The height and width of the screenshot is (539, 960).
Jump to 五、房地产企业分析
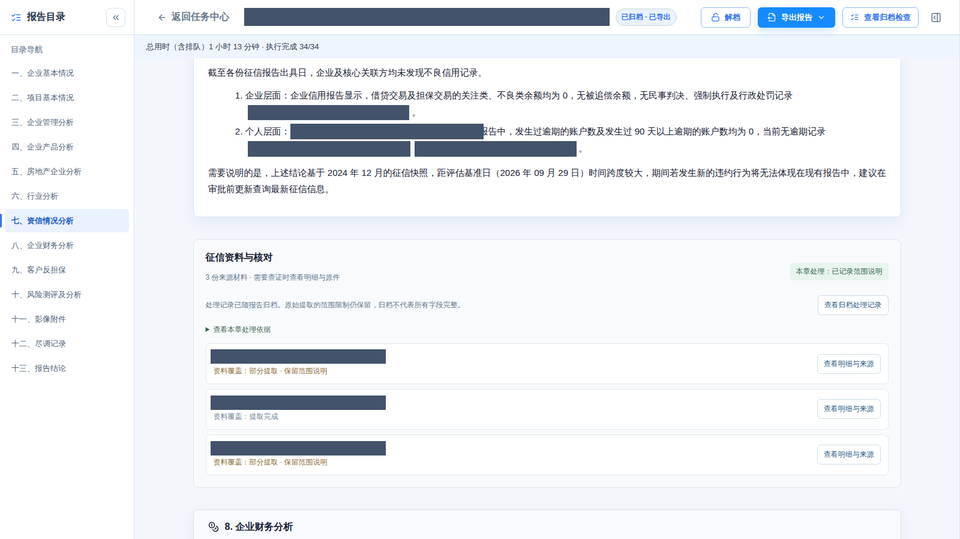(67, 172)
